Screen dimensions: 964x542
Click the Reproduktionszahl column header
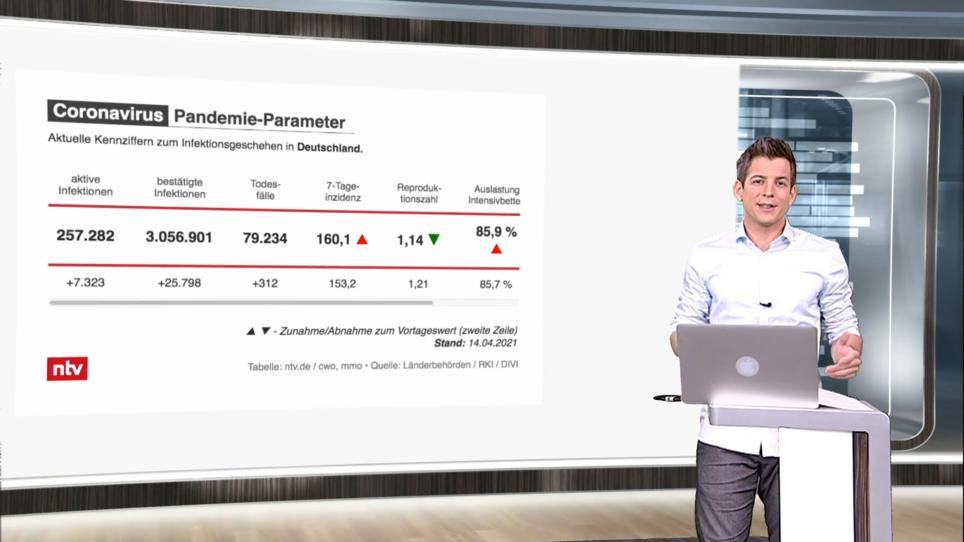coord(419,193)
